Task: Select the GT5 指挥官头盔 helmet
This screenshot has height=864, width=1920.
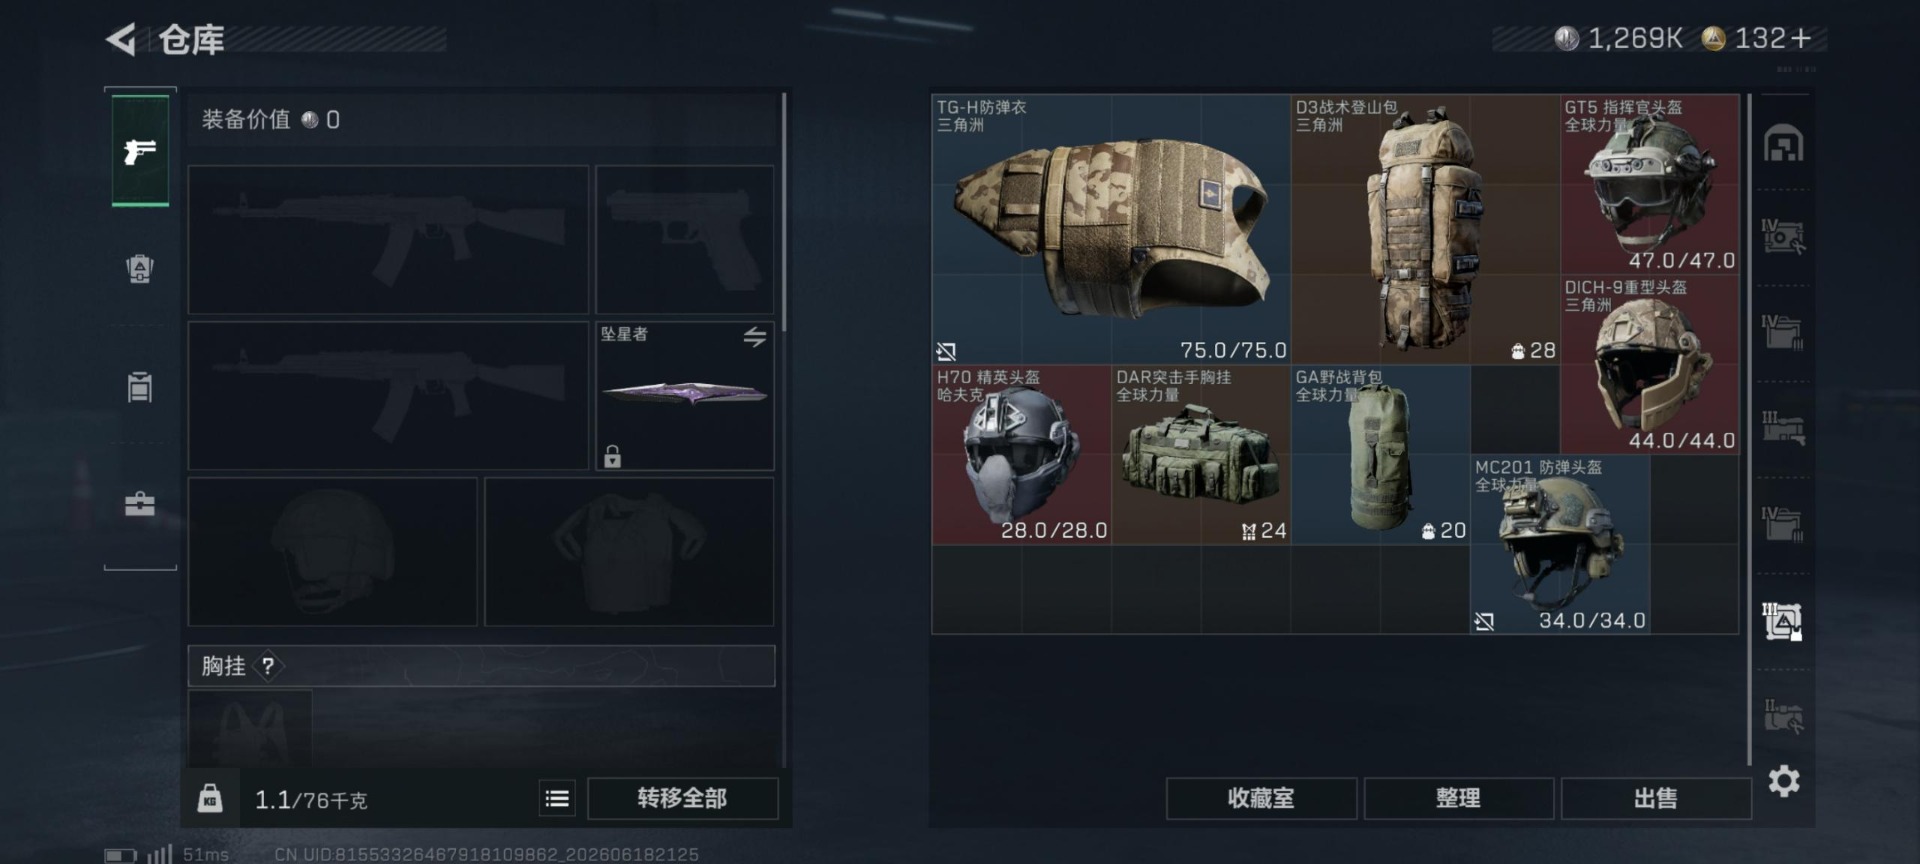Action: click(x=1650, y=184)
